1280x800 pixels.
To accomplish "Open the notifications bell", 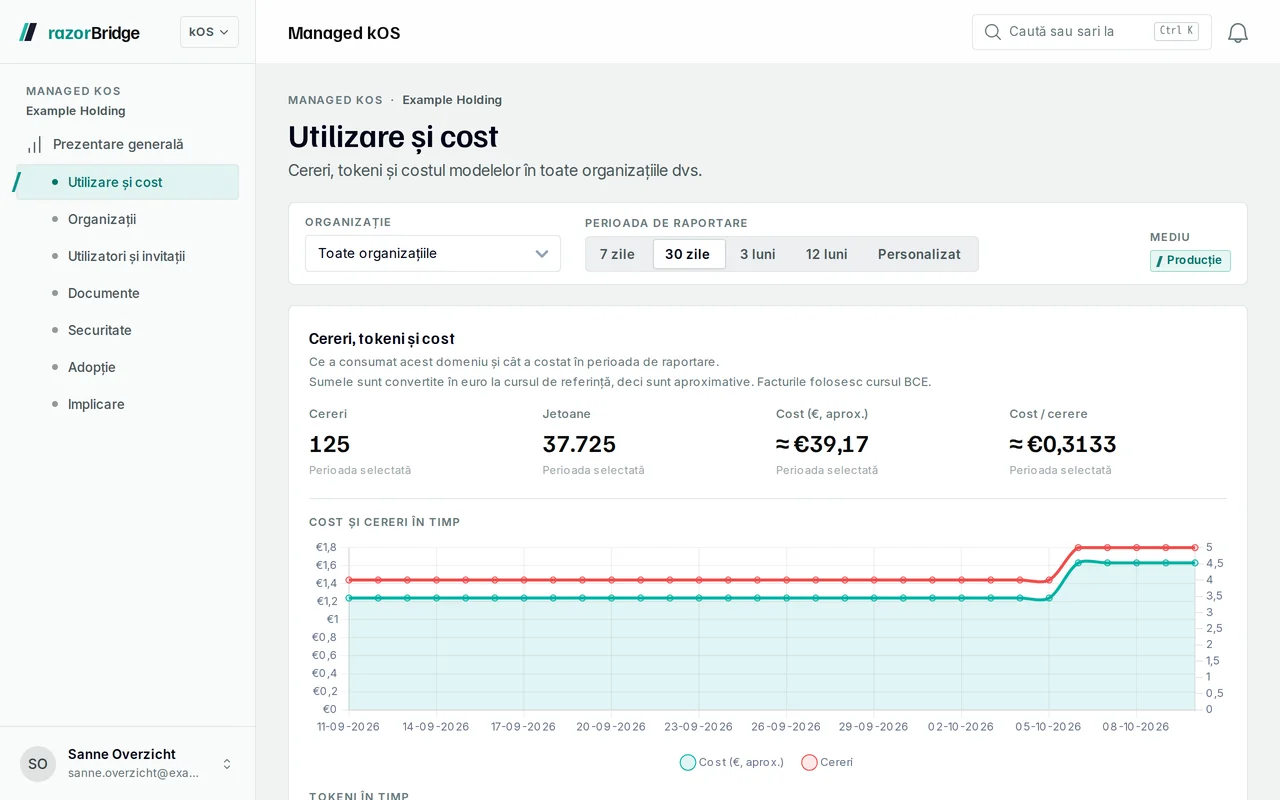I will 1238,32.
